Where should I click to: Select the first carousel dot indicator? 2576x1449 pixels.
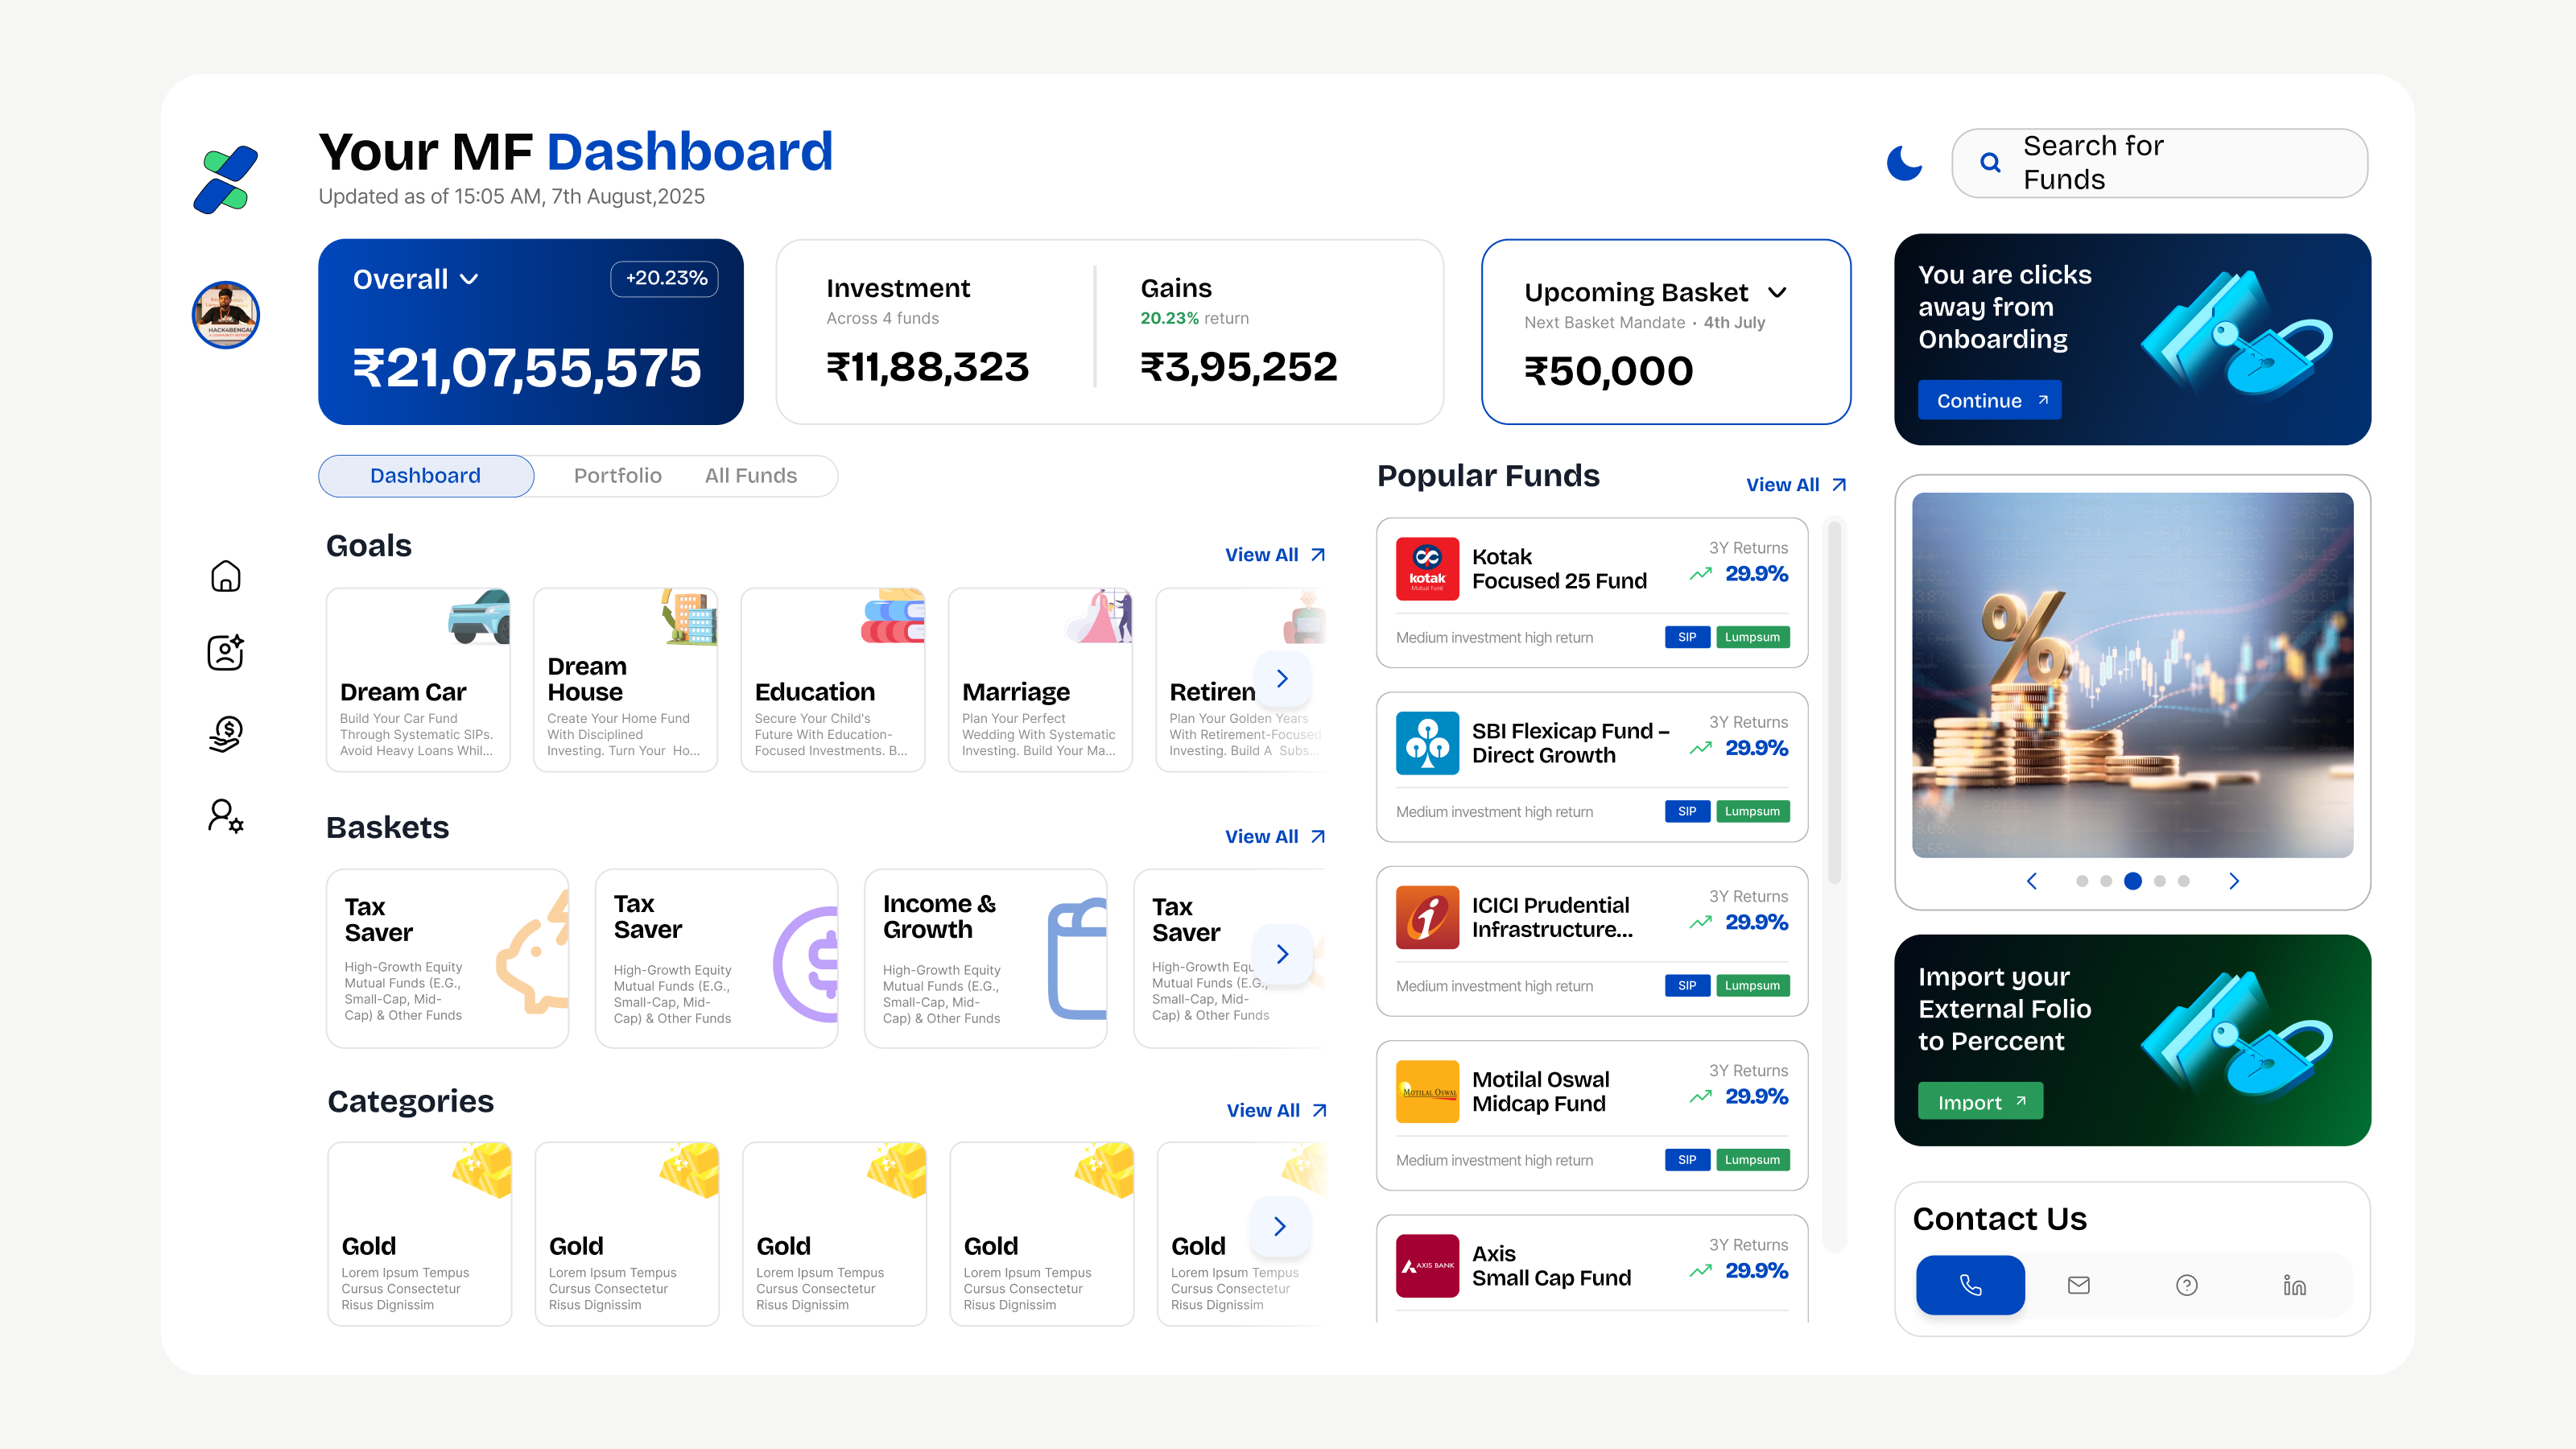[2082, 881]
